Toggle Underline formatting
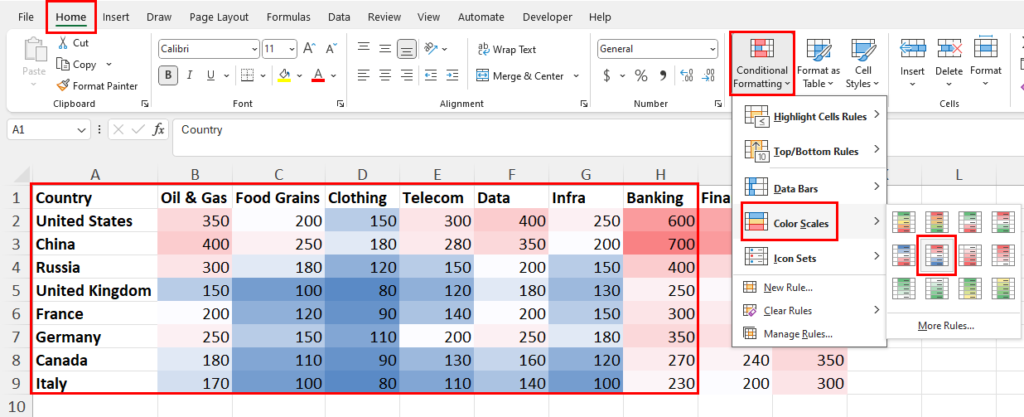1024x417 pixels. point(210,76)
